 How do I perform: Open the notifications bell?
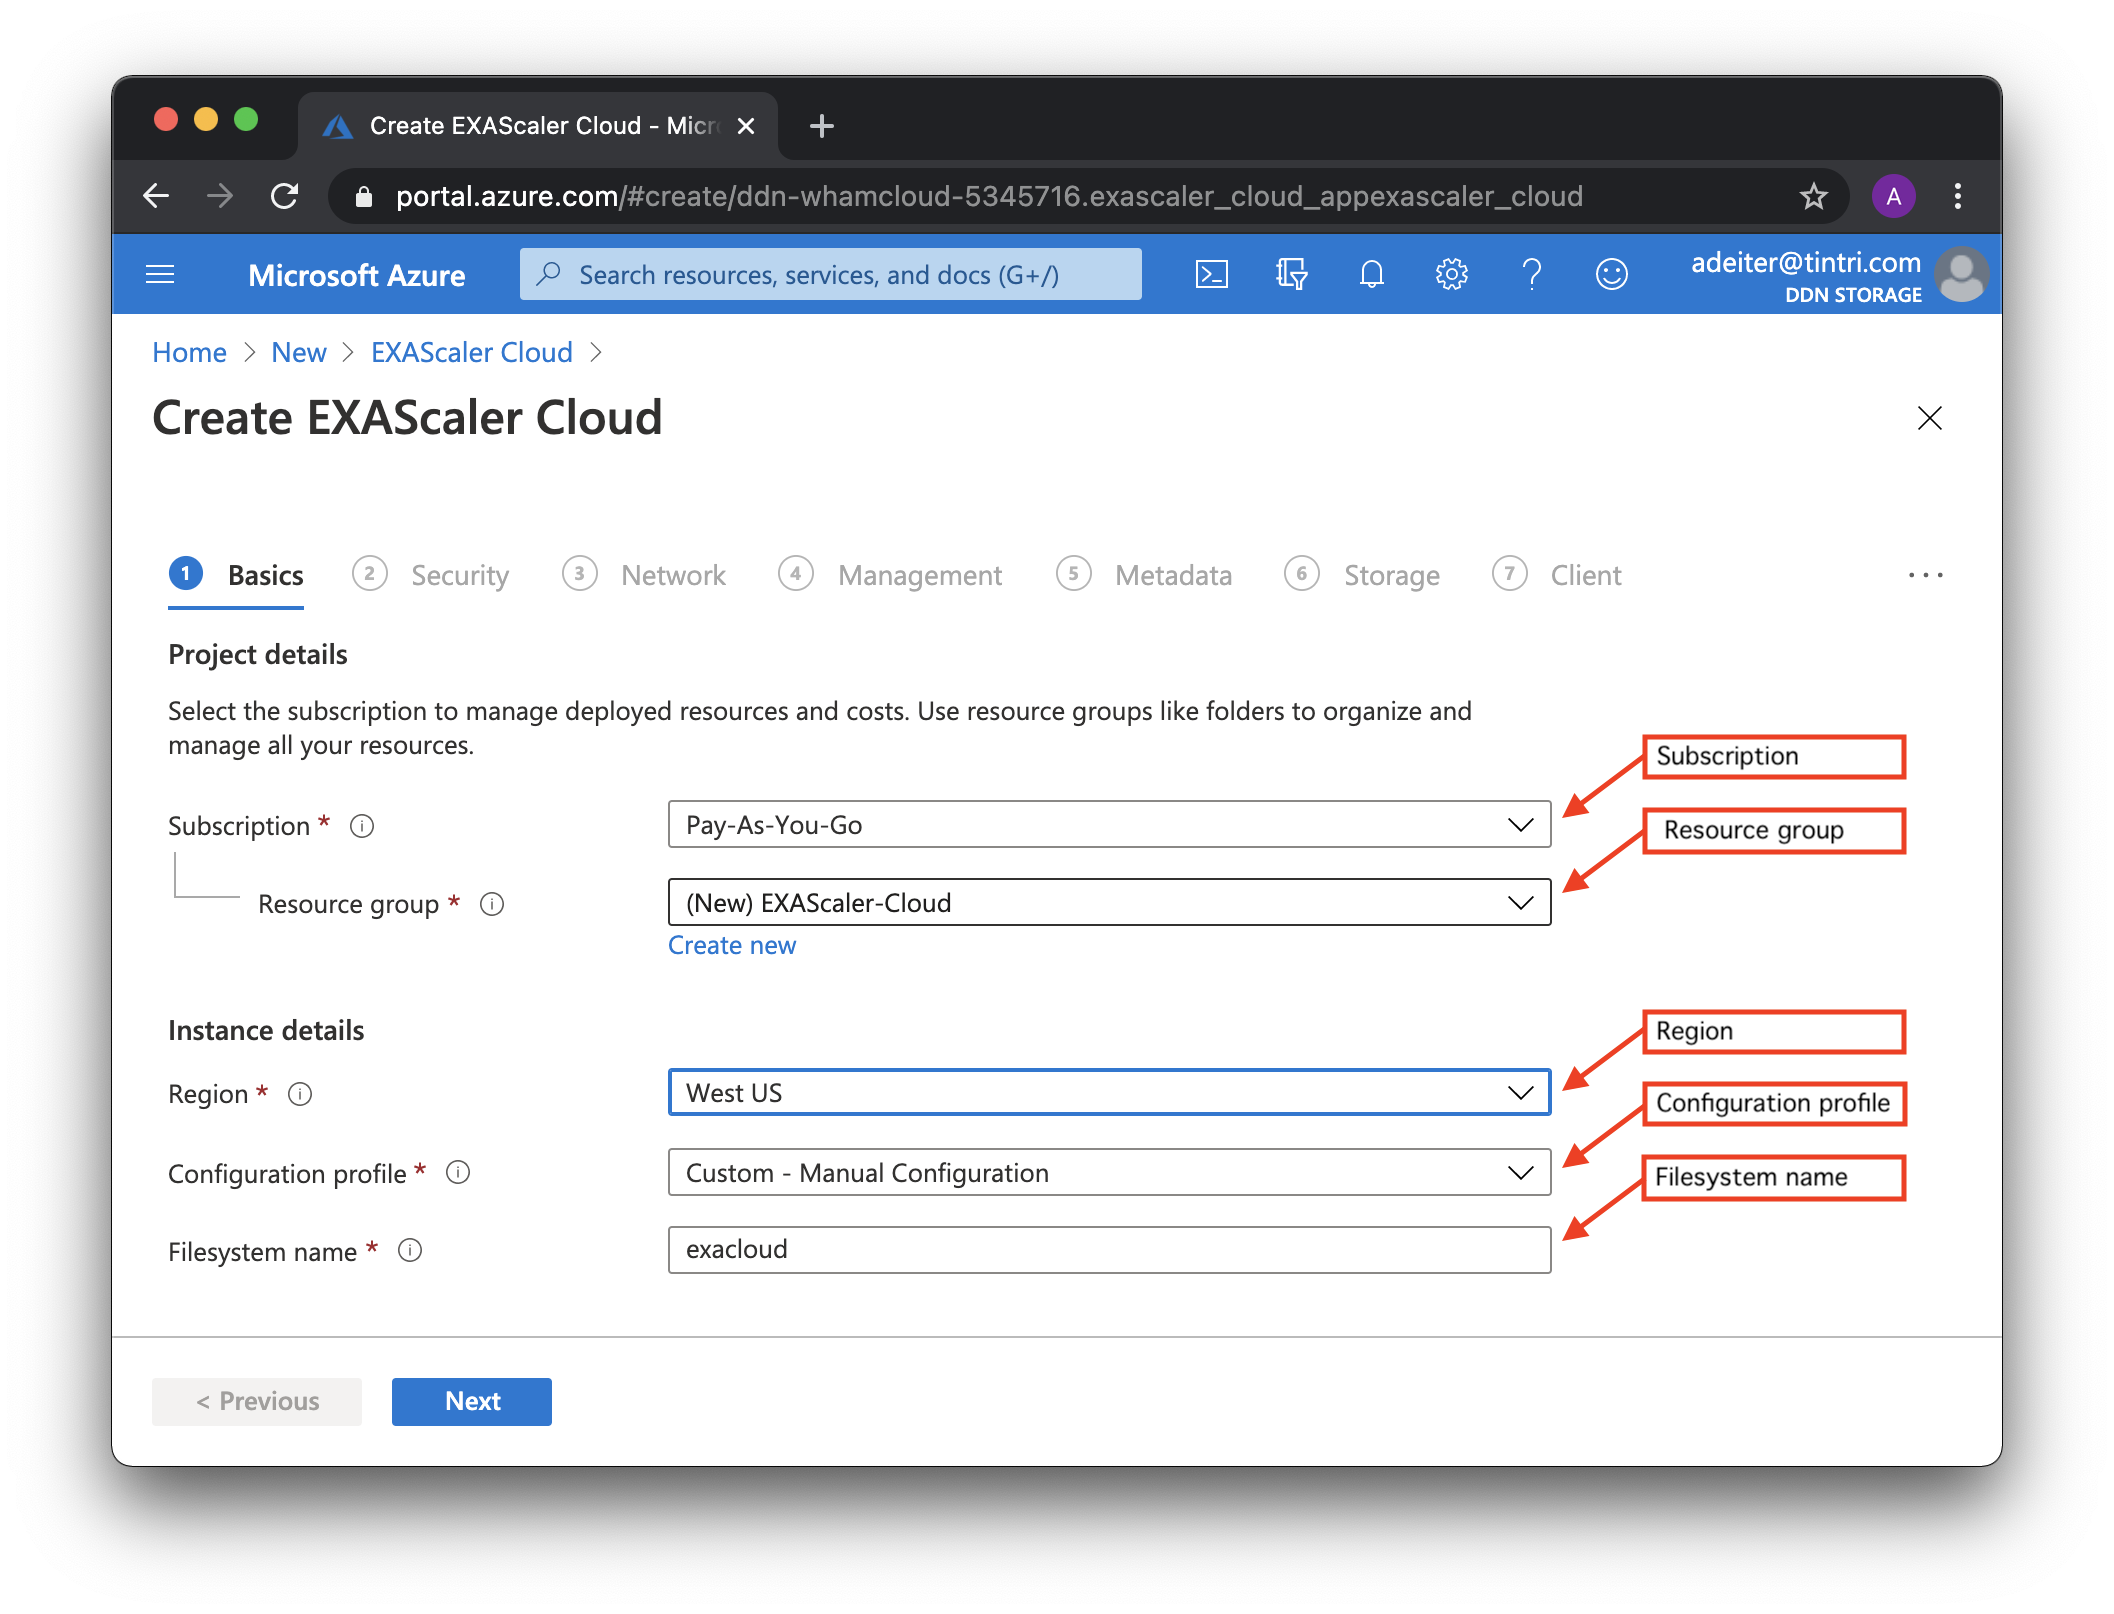[x=1371, y=274]
